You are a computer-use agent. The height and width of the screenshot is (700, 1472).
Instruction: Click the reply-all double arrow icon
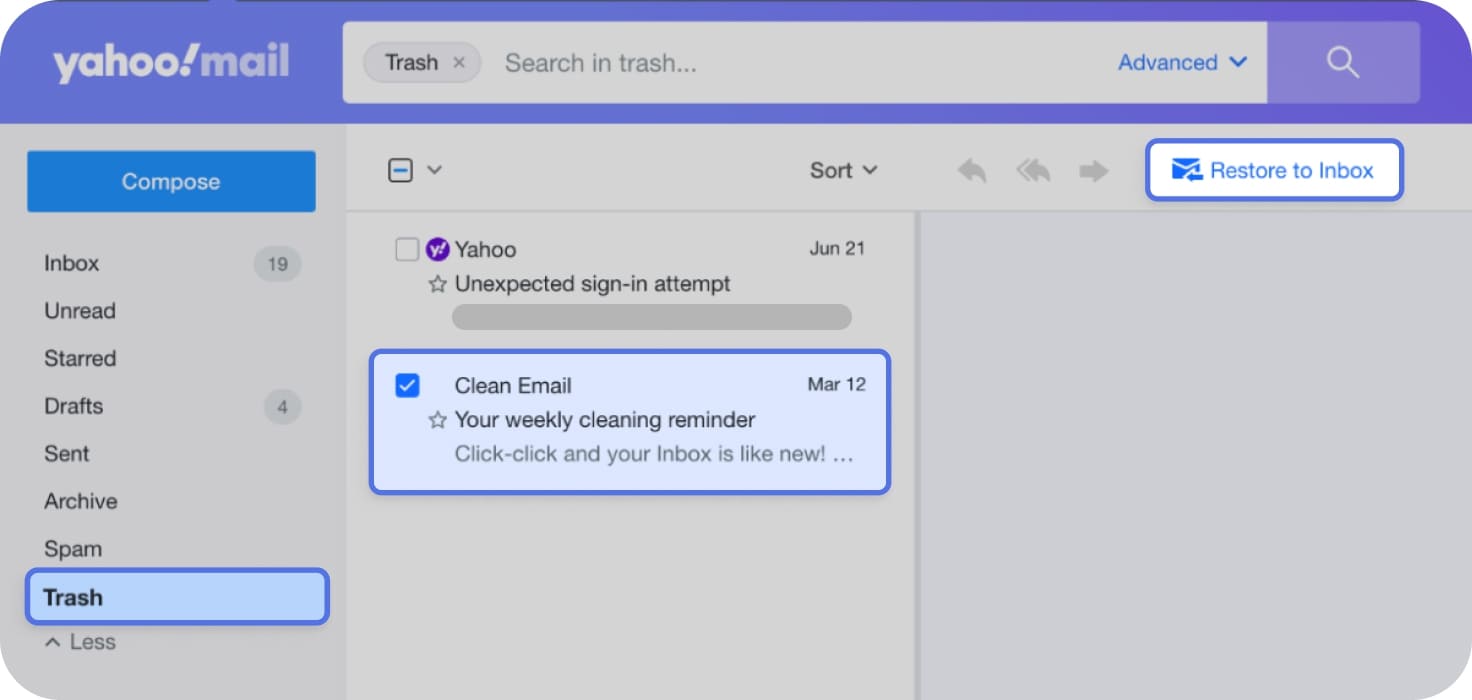point(1032,170)
